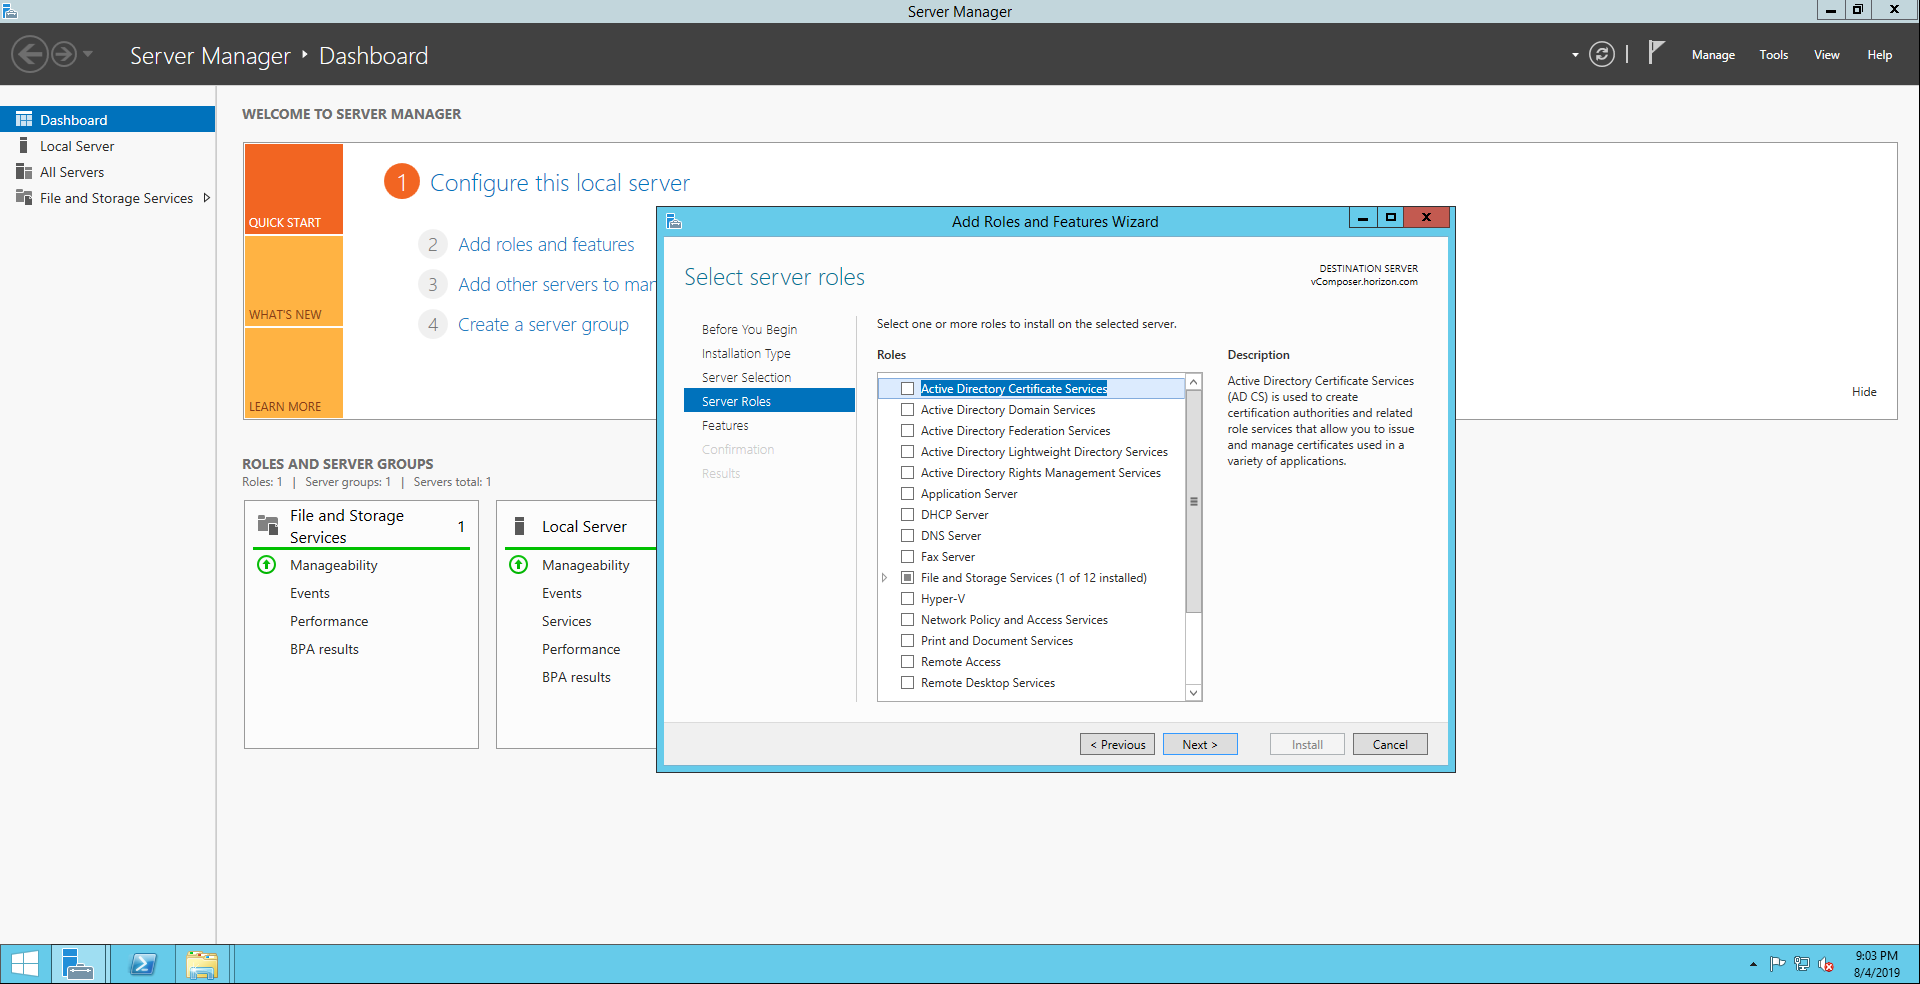Expand File and Storage Services role tree
Viewport: 1920px width, 984px height.
[884, 578]
